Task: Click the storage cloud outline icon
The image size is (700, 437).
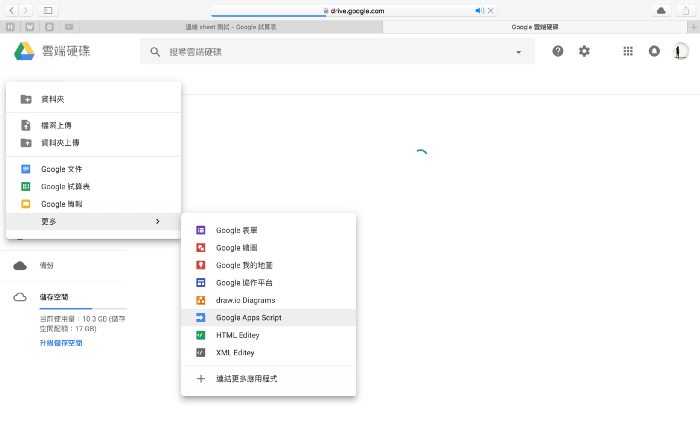Action: pos(20,297)
